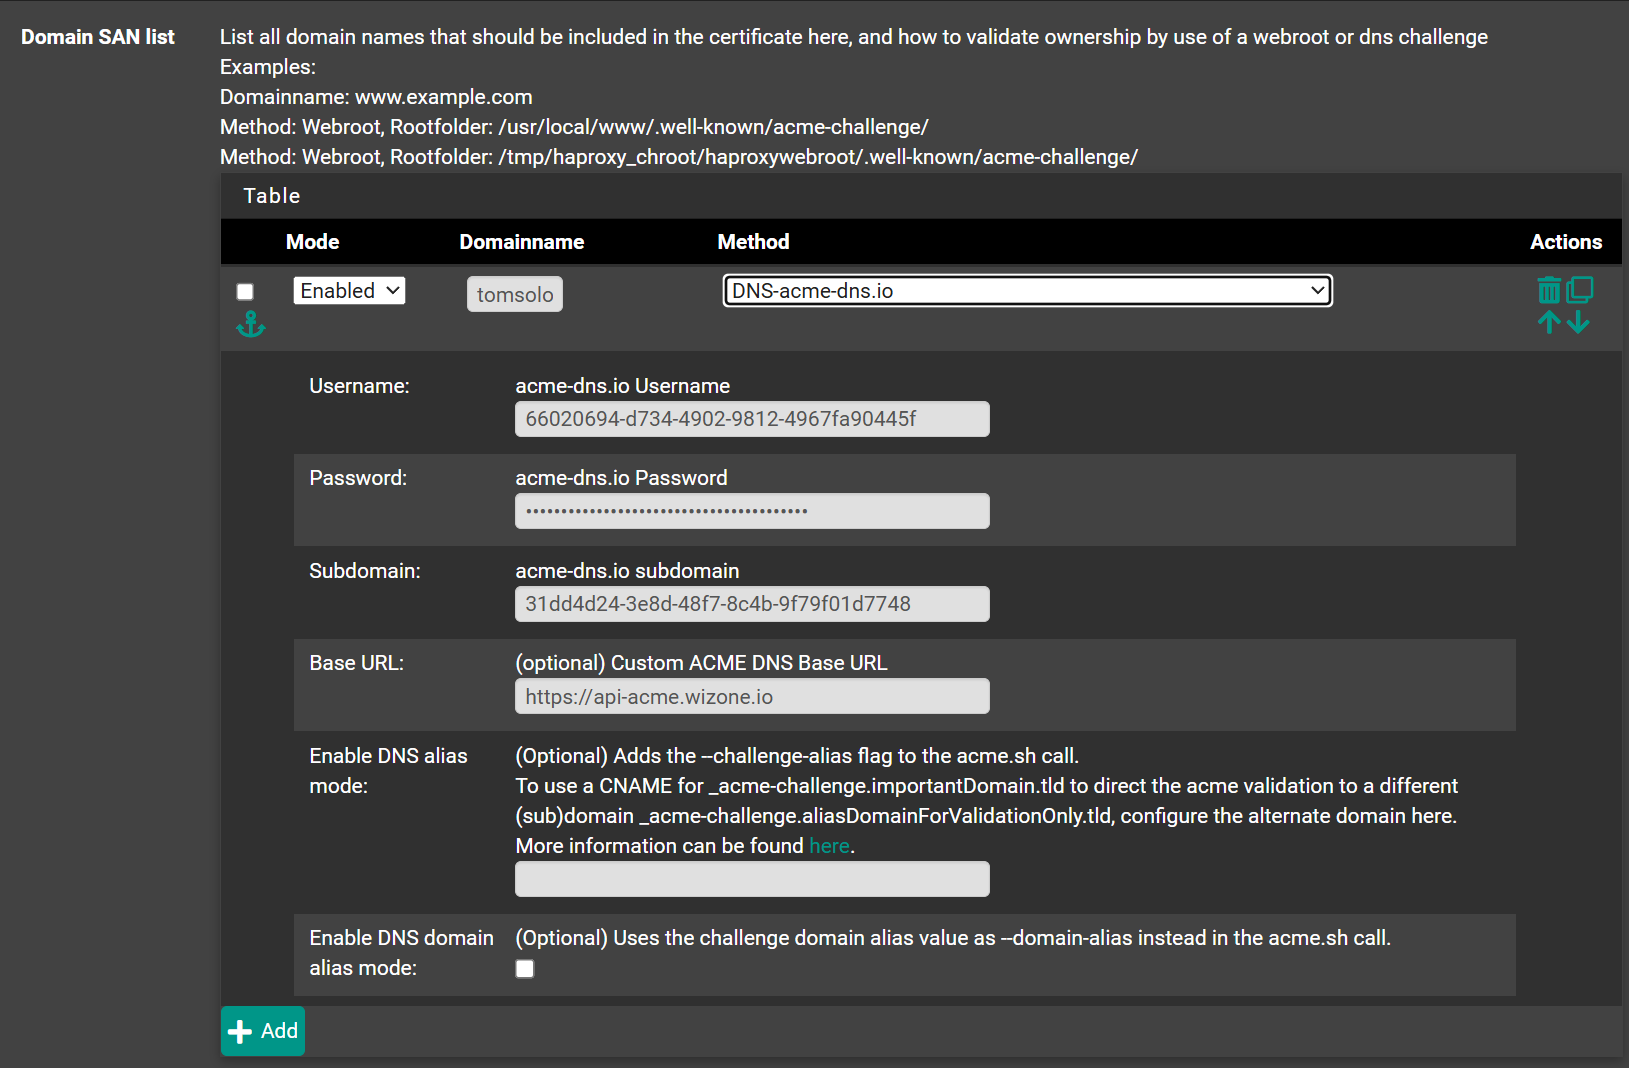Open the Mode dropdown set to Enabled
This screenshot has width=1629, height=1068.
point(349,290)
